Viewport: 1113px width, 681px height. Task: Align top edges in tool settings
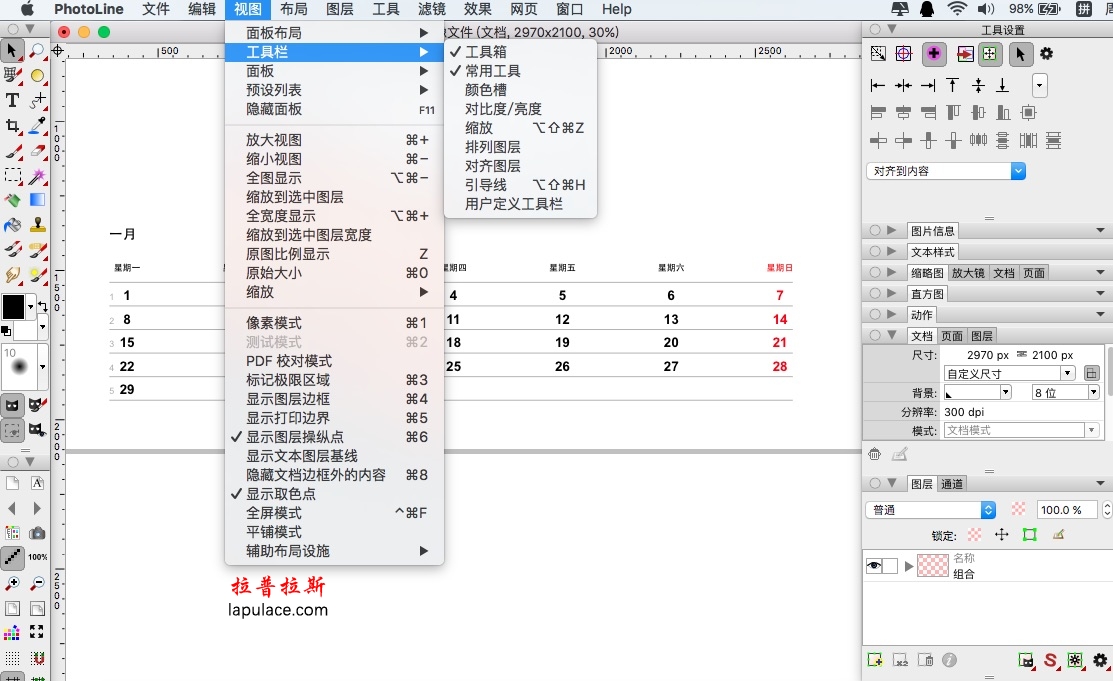tap(953, 86)
